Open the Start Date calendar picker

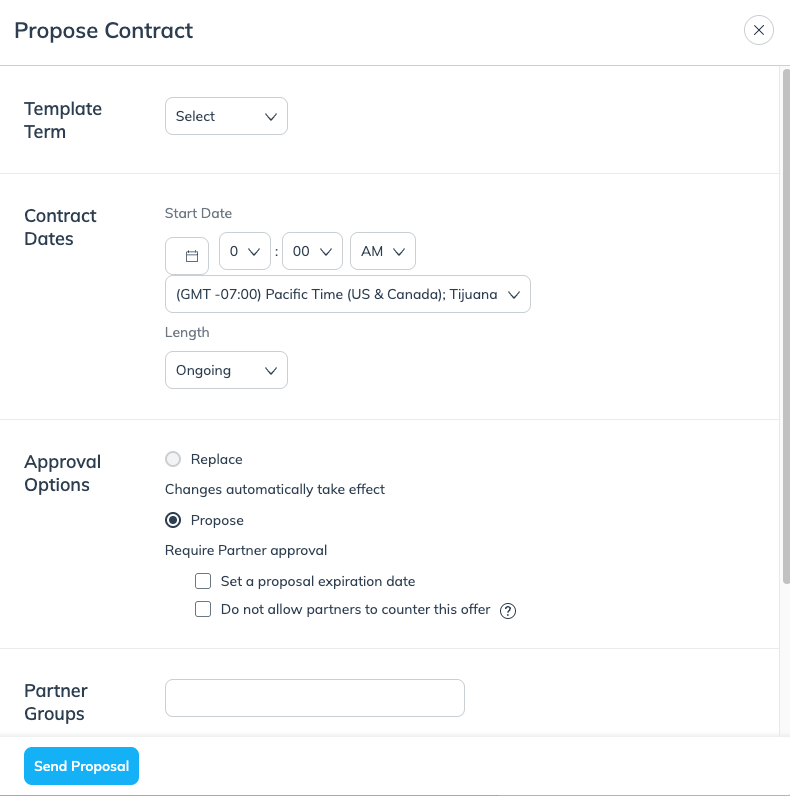tap(187, 256)
